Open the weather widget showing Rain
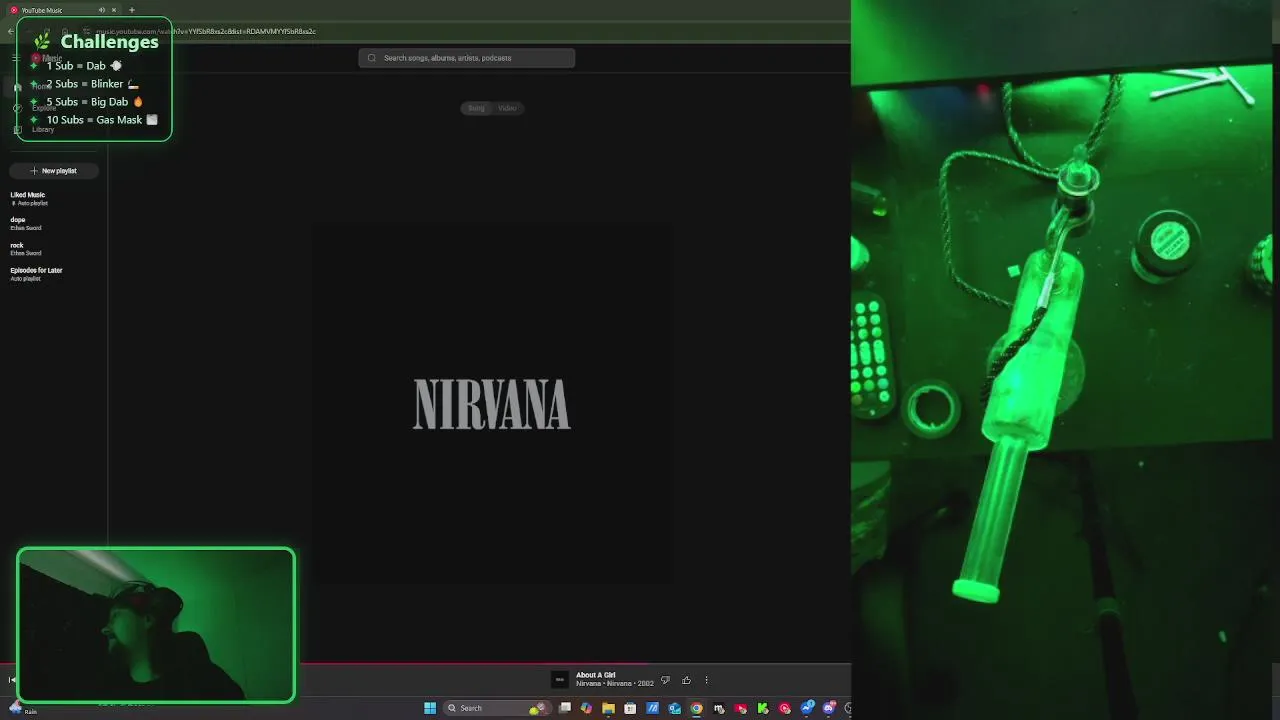The height and width of the screenshot is (720, 1280). [22, 708]
